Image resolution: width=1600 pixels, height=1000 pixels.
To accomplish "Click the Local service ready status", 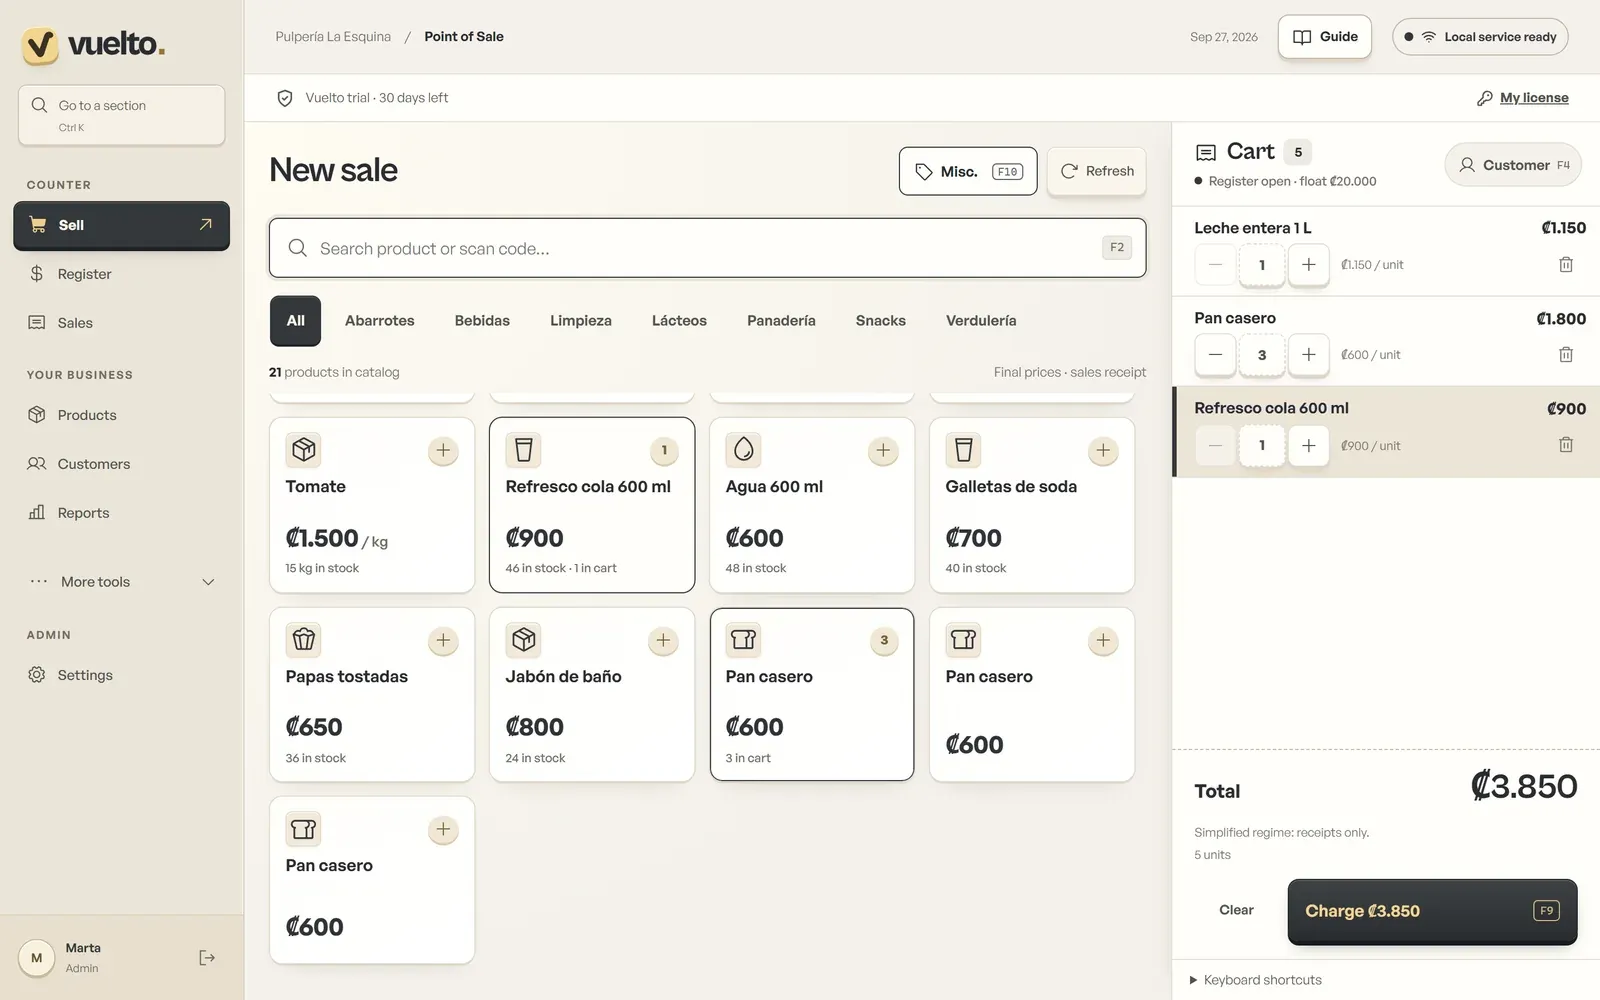I will [1480, 37].
